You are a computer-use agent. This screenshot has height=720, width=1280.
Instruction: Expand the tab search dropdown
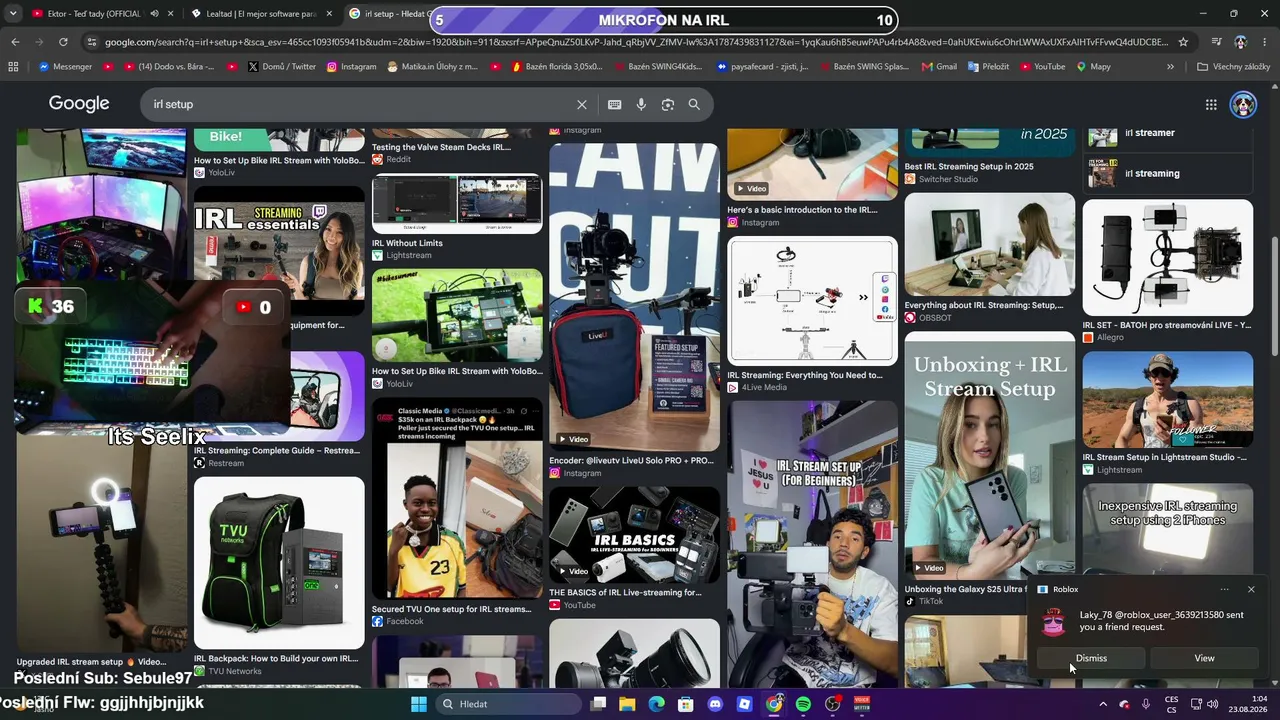13,14
